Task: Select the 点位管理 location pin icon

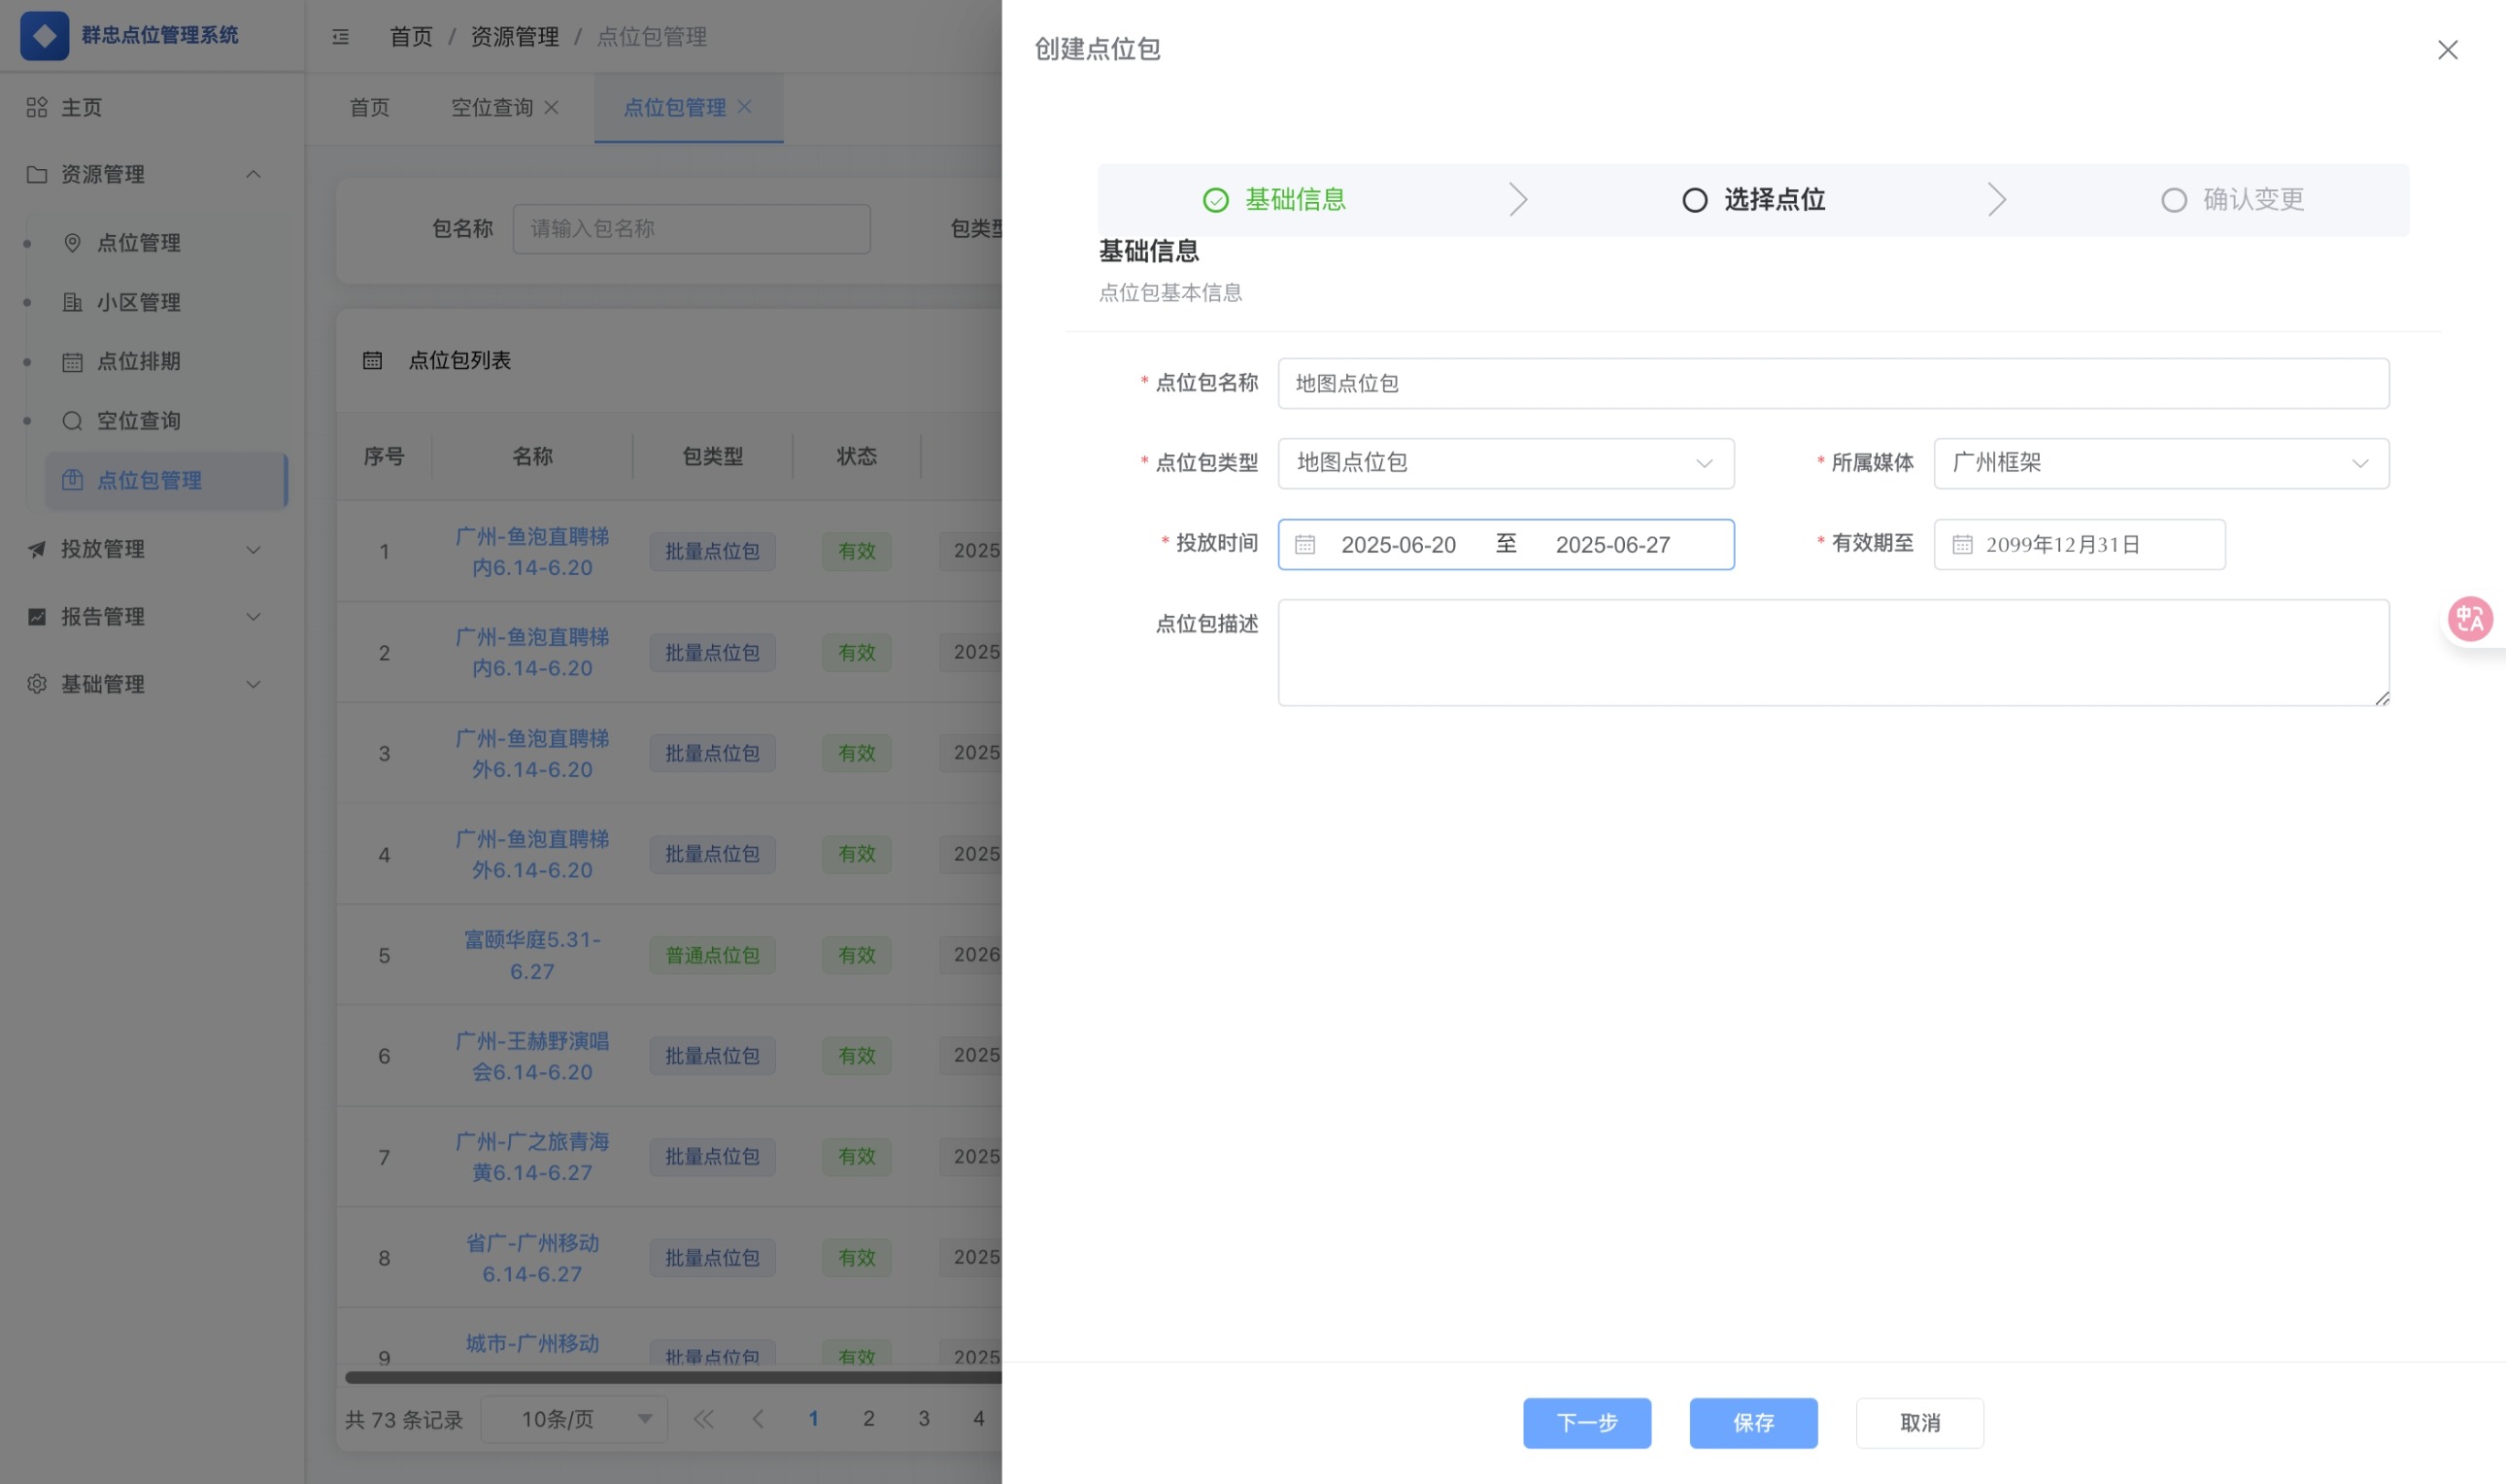Action: coord(72,243)
